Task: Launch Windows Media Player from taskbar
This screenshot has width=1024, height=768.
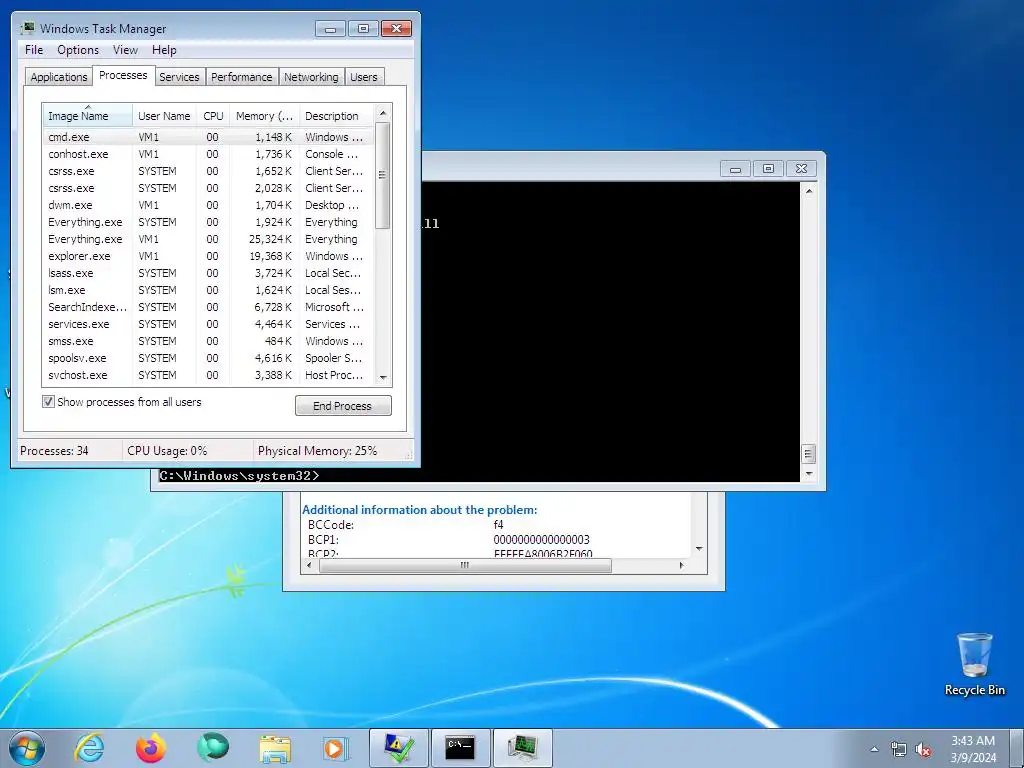Action: tap(336, 748)
